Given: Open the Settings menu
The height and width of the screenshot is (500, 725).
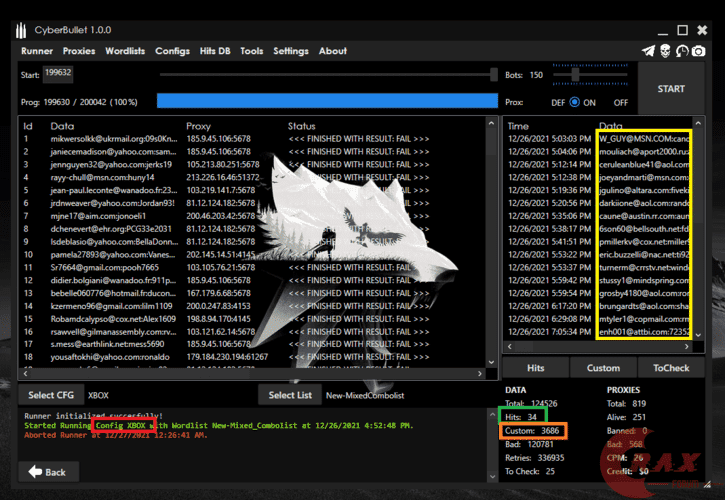Looking at the screenshot, I should pos(291,51).
